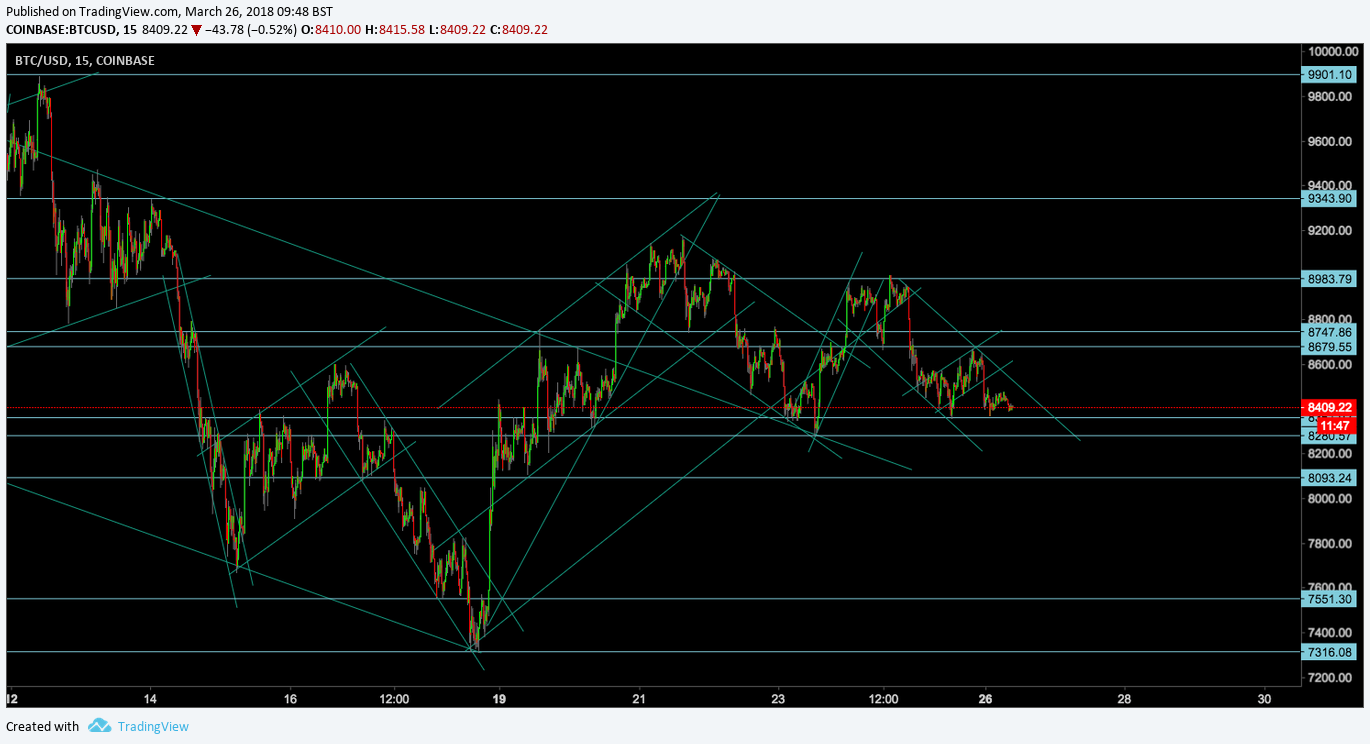Screen dimensions: 1370x744
Task: Click the O:8410.00 open value
Action: coord(332,30)
